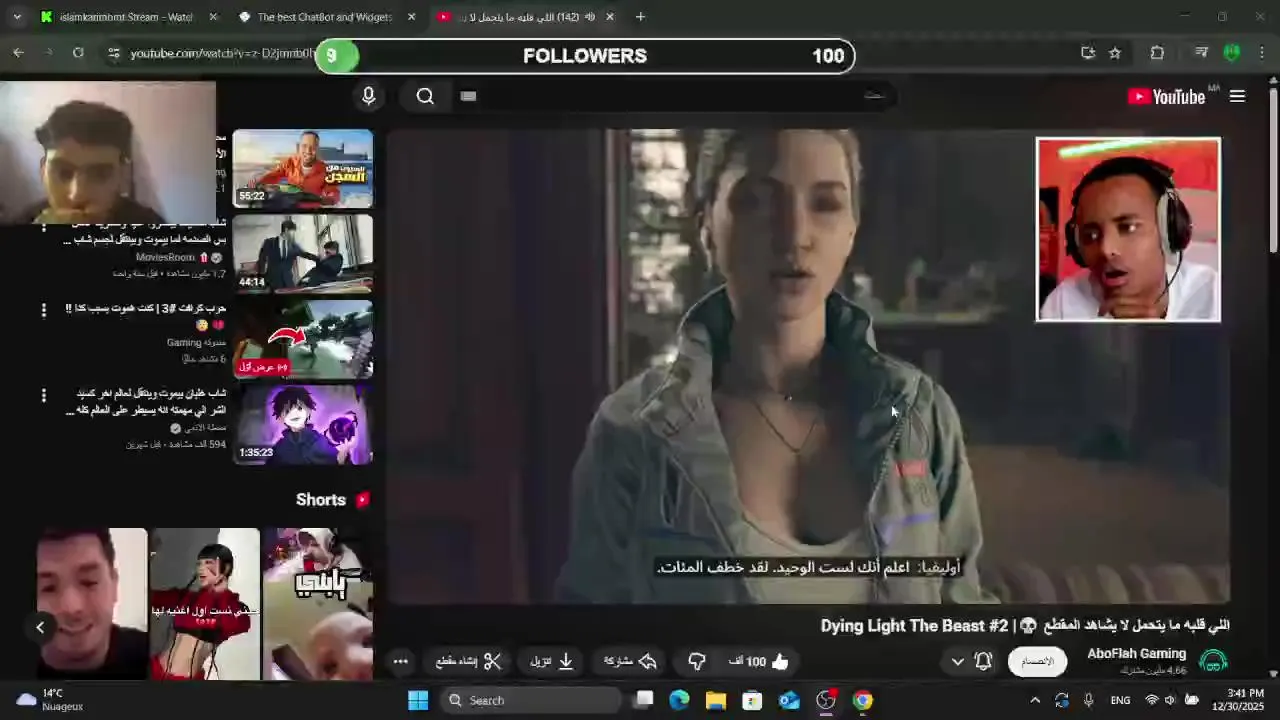Viewport: 1280px width, 720px height.
Task: Open Task View on taskbar
Action: coord(644,700)
